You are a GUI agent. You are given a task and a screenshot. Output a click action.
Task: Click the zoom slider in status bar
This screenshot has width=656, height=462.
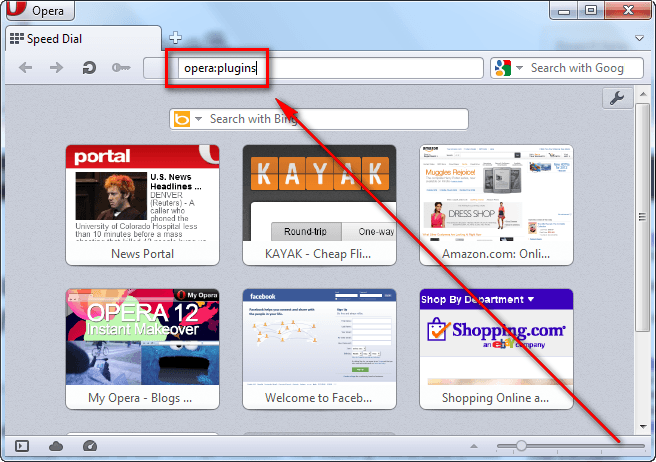point(521,445)
